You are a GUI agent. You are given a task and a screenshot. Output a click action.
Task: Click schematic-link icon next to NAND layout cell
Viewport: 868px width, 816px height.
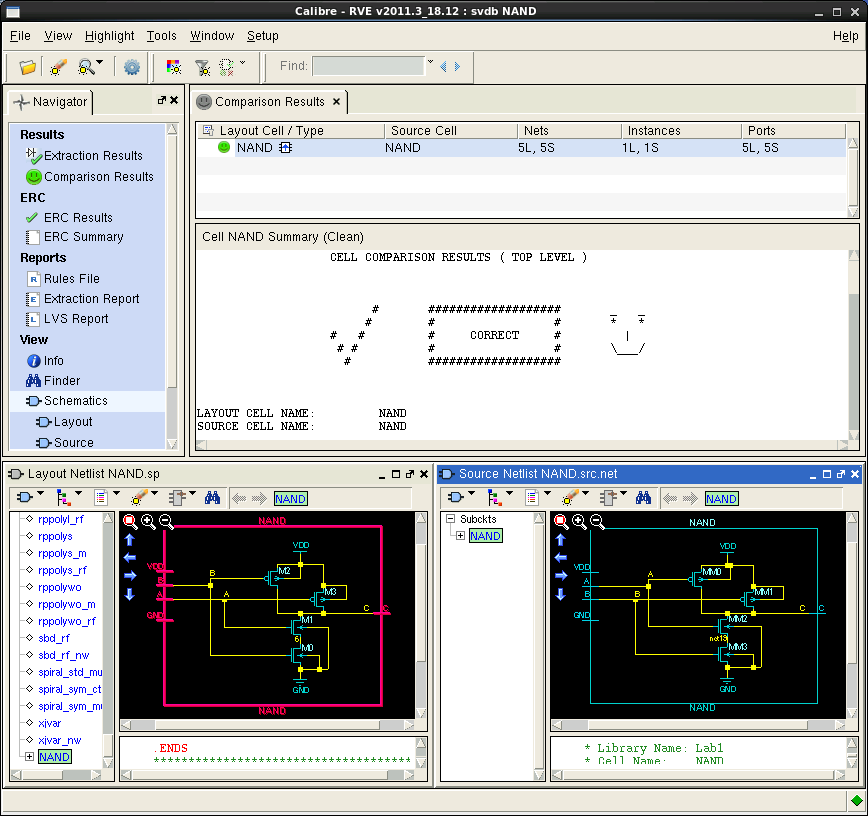point(286,148)
